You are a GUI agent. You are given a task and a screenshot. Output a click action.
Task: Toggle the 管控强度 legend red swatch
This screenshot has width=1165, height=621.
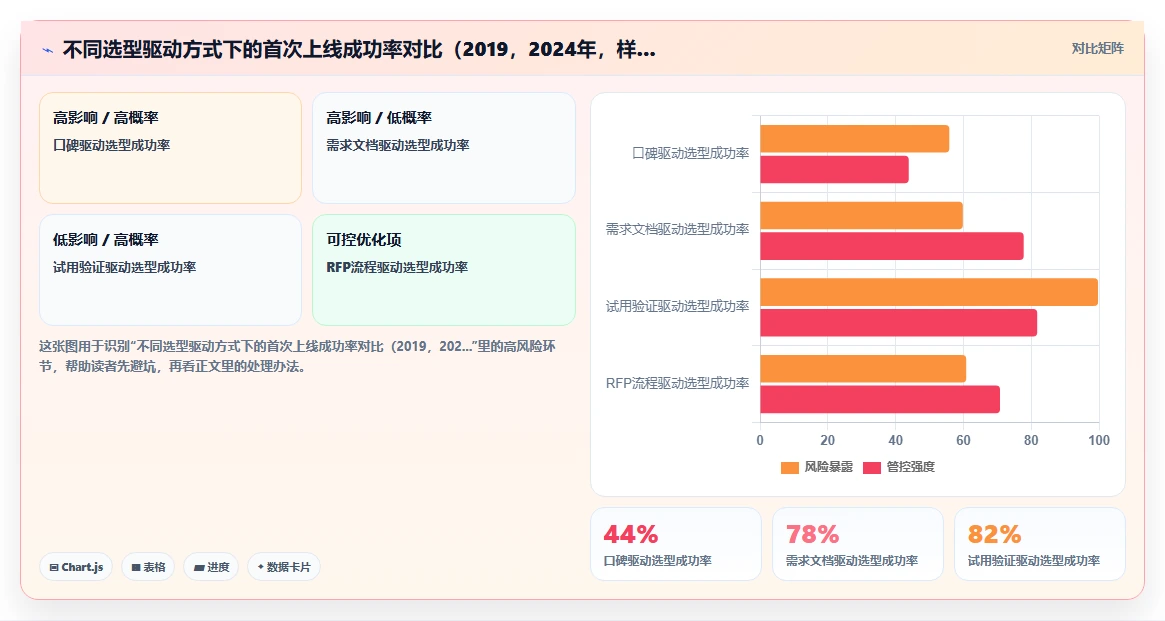[x=872, y=467]
